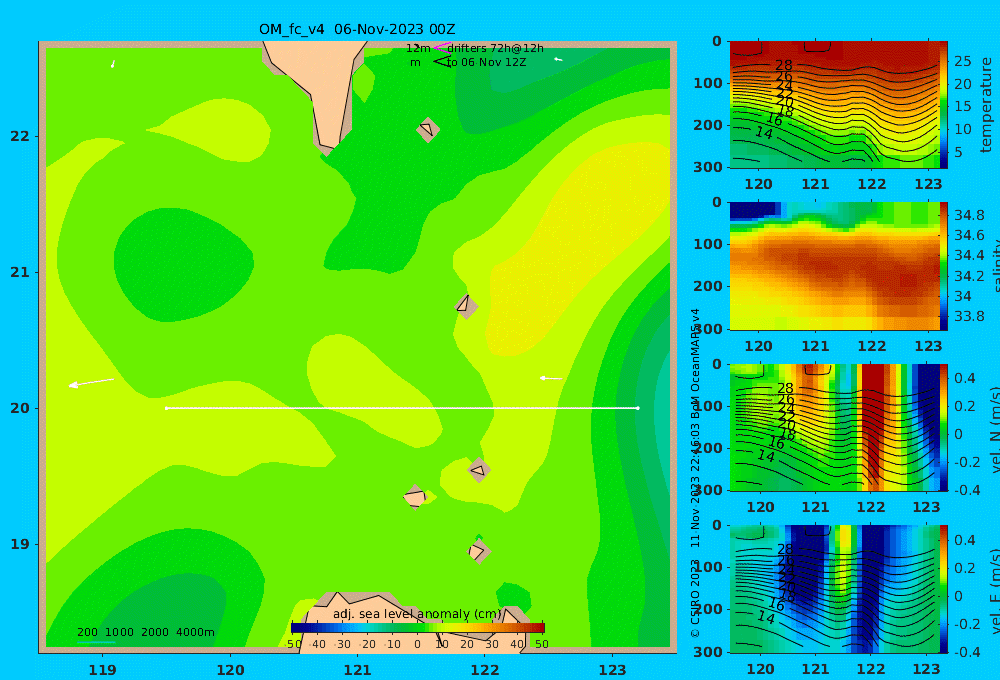Click the longitude tick label '121' on main map
The image size is (1000, 680).
point(357,670)
